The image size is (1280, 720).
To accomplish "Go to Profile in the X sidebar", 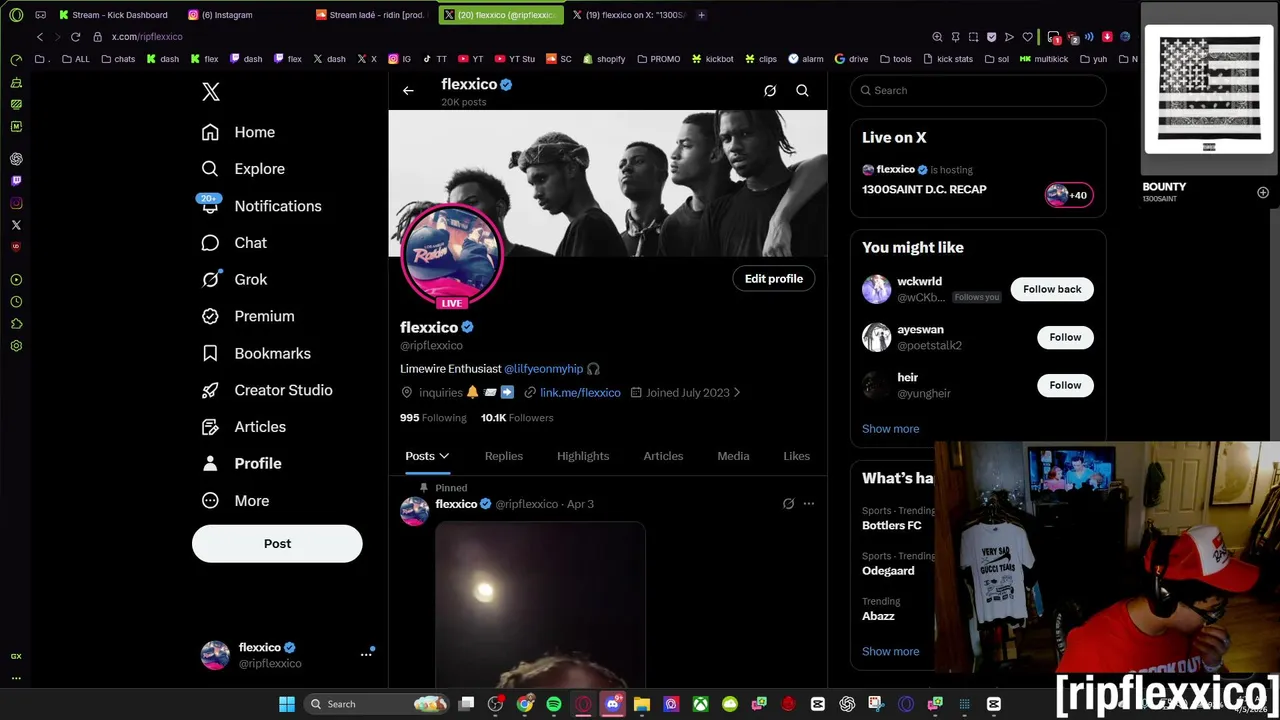I will pyautogui.click(x=241, y=464).
